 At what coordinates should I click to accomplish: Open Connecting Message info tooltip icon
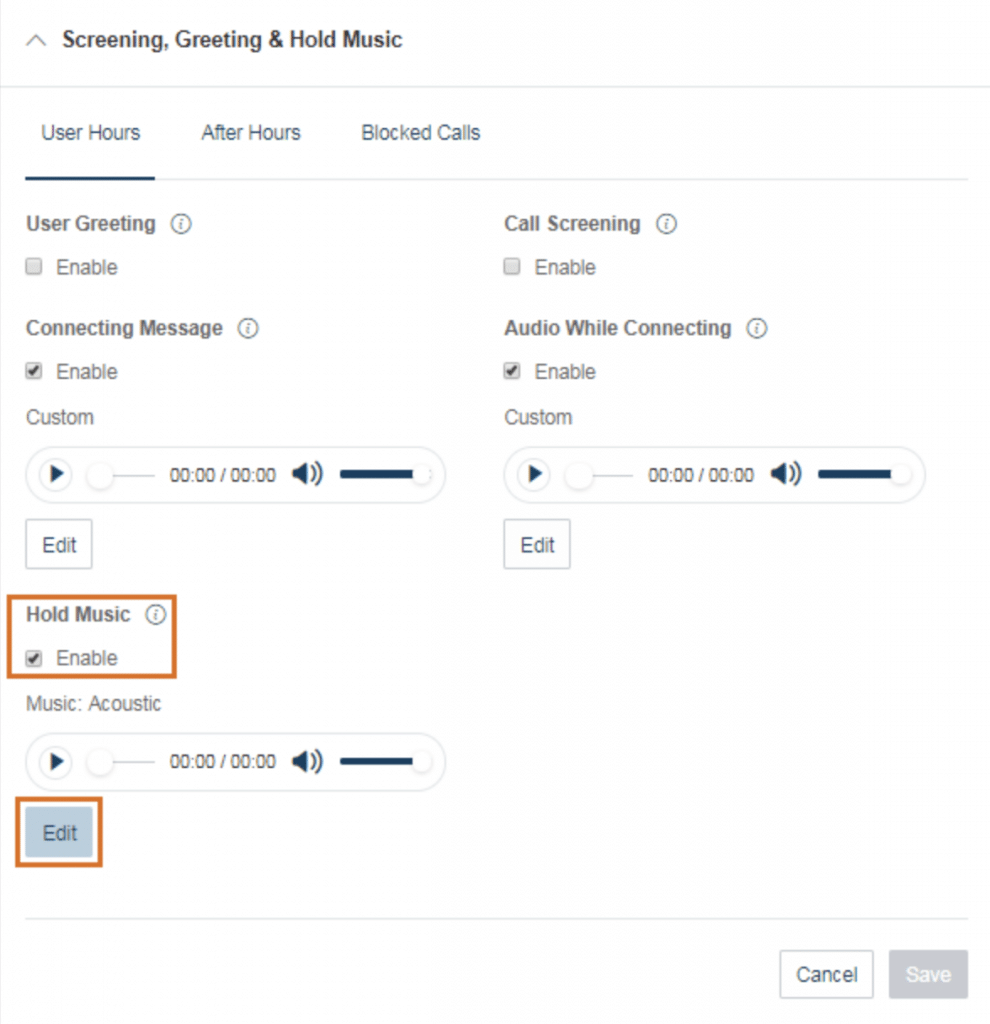[x=249, y=328]
